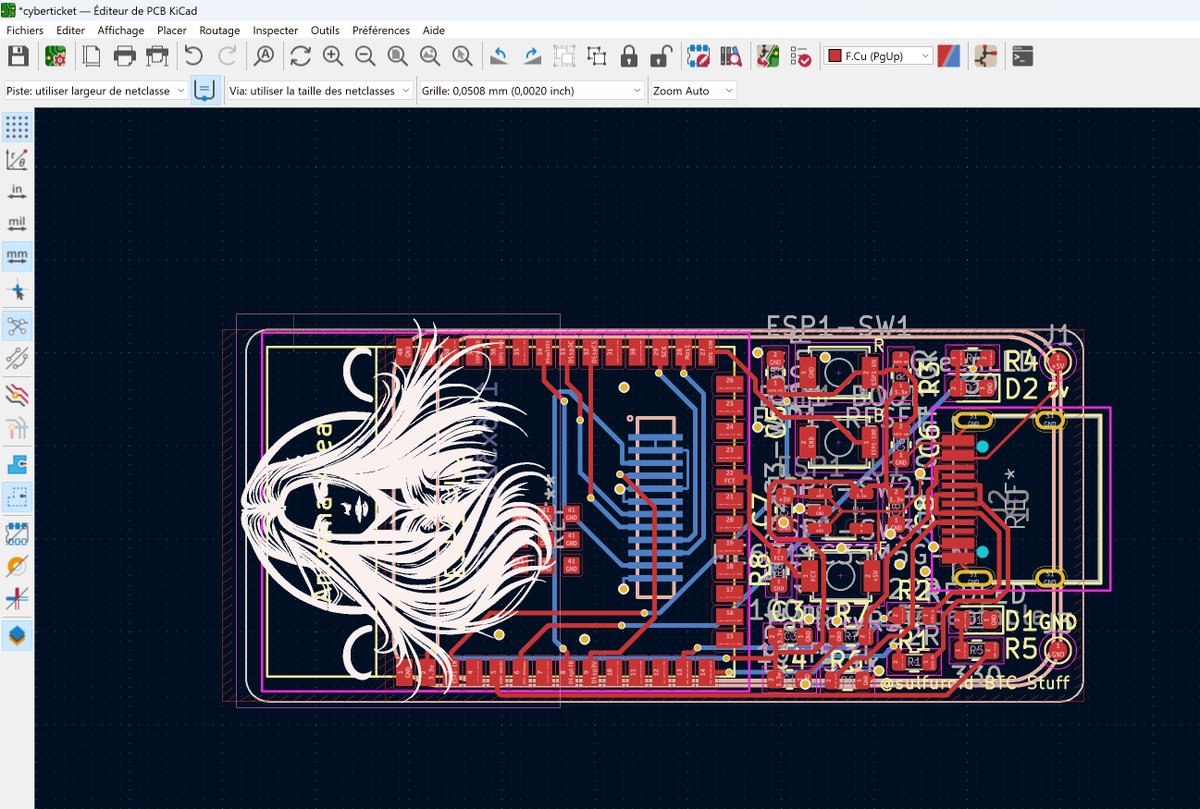Viewport: 1200px width, 809px height.
Task: Toggle grid display on canvas
Action: pyautogui.click(x=17, y=127)
